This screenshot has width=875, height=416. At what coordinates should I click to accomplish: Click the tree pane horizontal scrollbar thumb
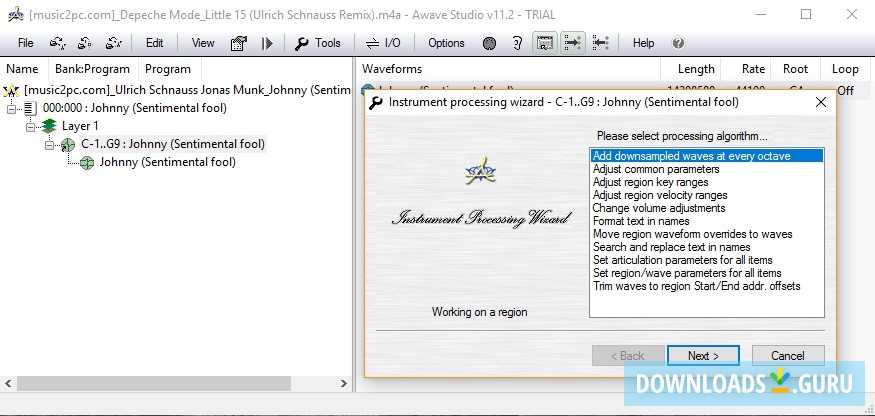[153, 384]
